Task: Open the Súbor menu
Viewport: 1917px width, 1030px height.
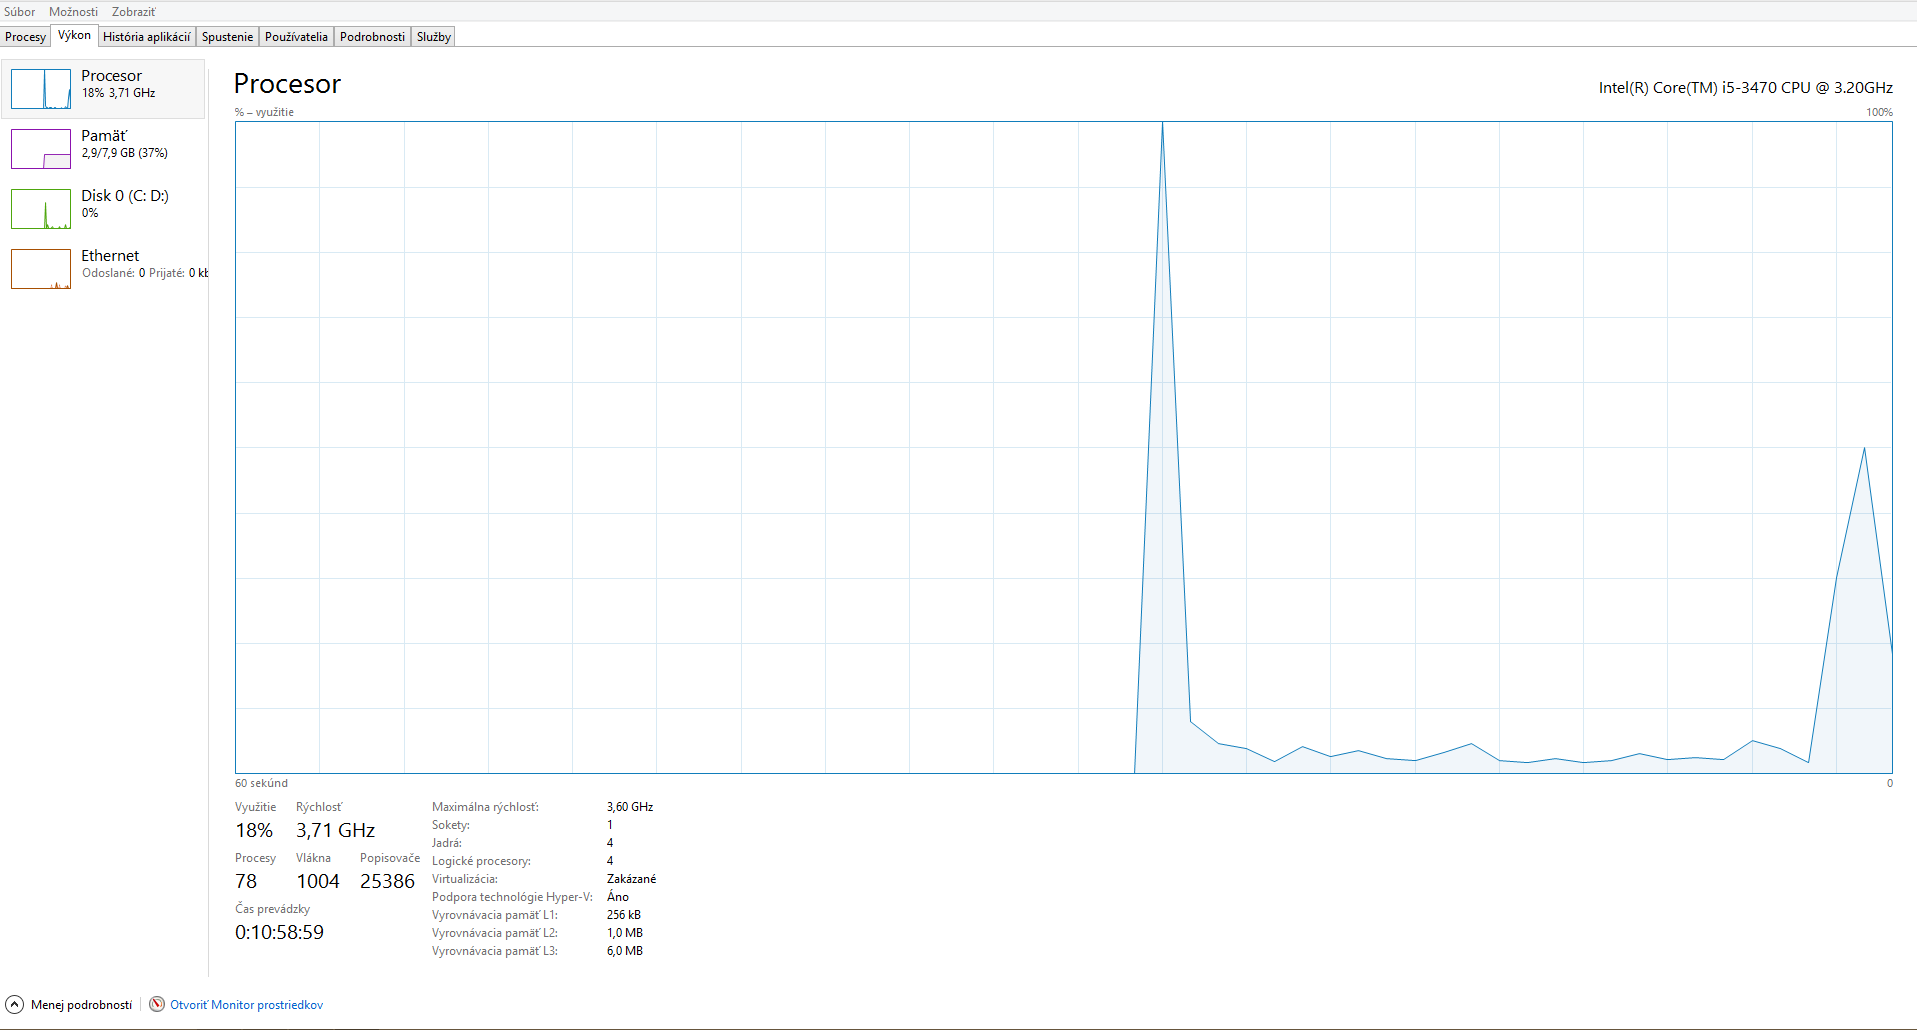Action: point(20,12)
